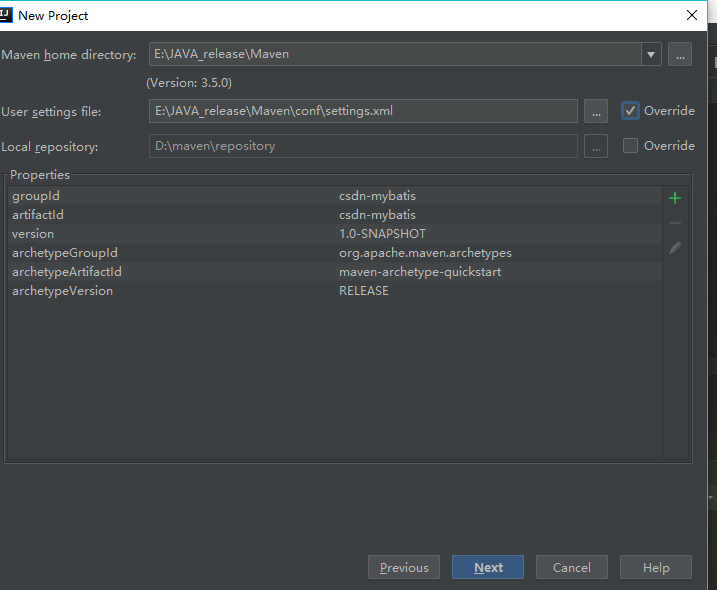The height and width of the screenshot is (590, 717).
Task: Cancel the New Project dialog
Action: tap(572, 568)
